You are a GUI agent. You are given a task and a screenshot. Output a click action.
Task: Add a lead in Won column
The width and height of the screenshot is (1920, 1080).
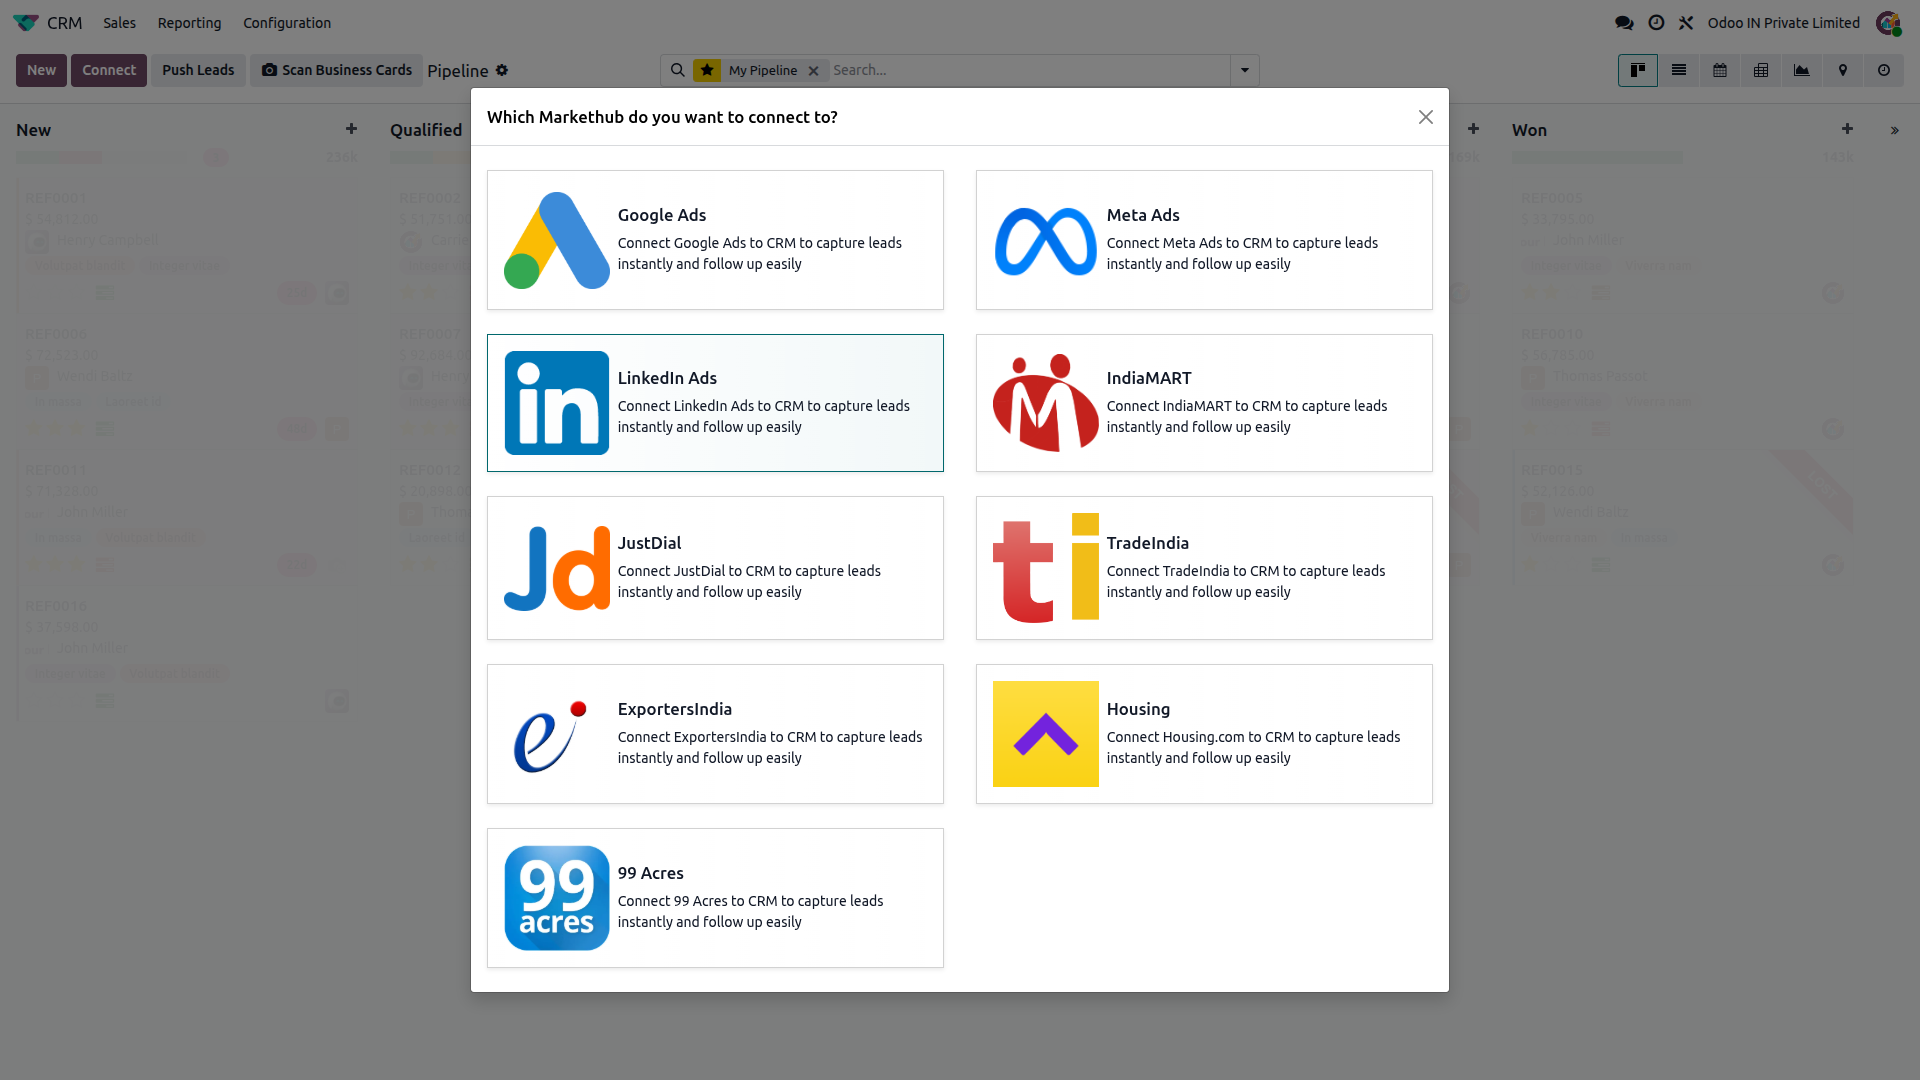1847,129
